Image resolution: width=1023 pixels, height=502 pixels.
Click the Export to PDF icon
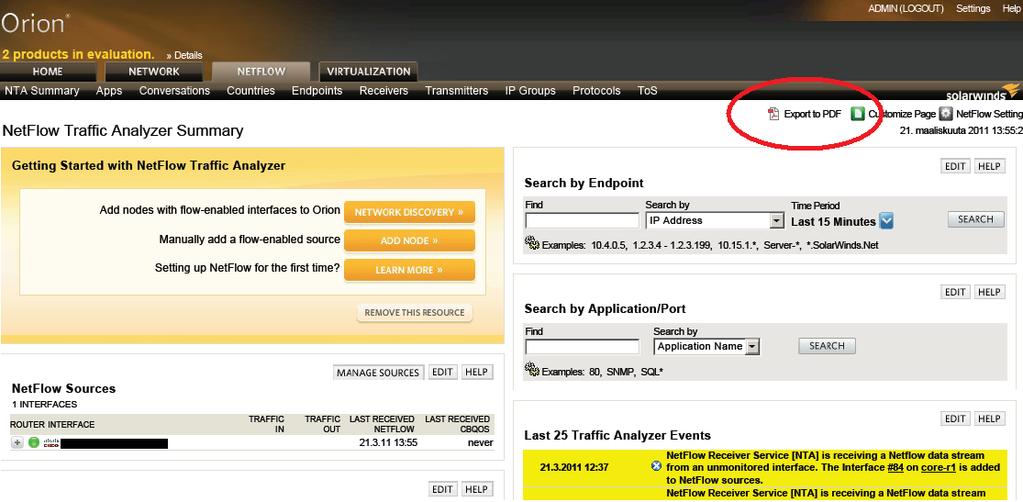coord(773,114)
